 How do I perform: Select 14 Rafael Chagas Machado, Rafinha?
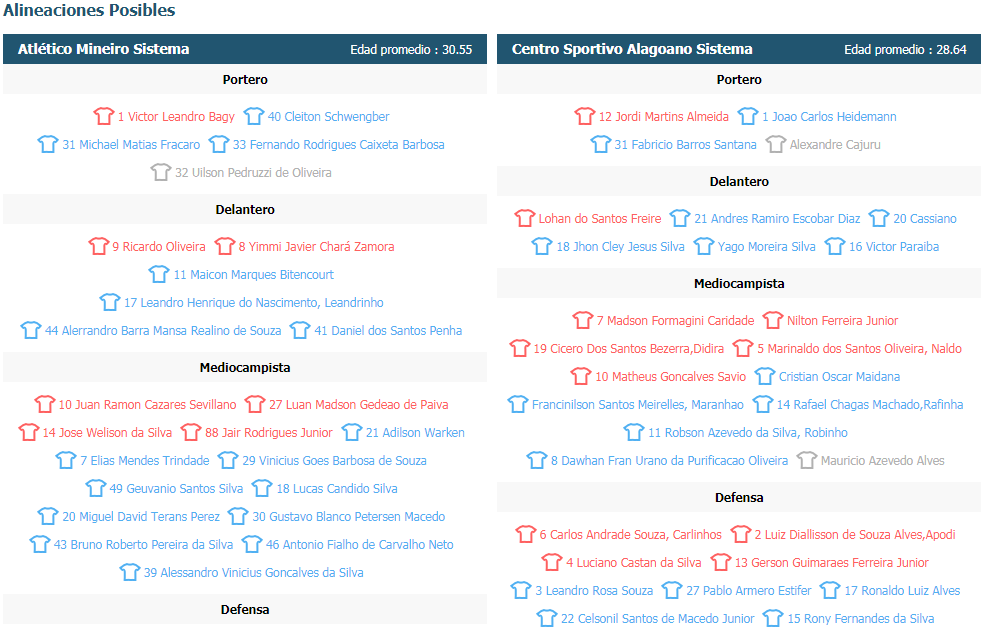click(x=870, y=405)
